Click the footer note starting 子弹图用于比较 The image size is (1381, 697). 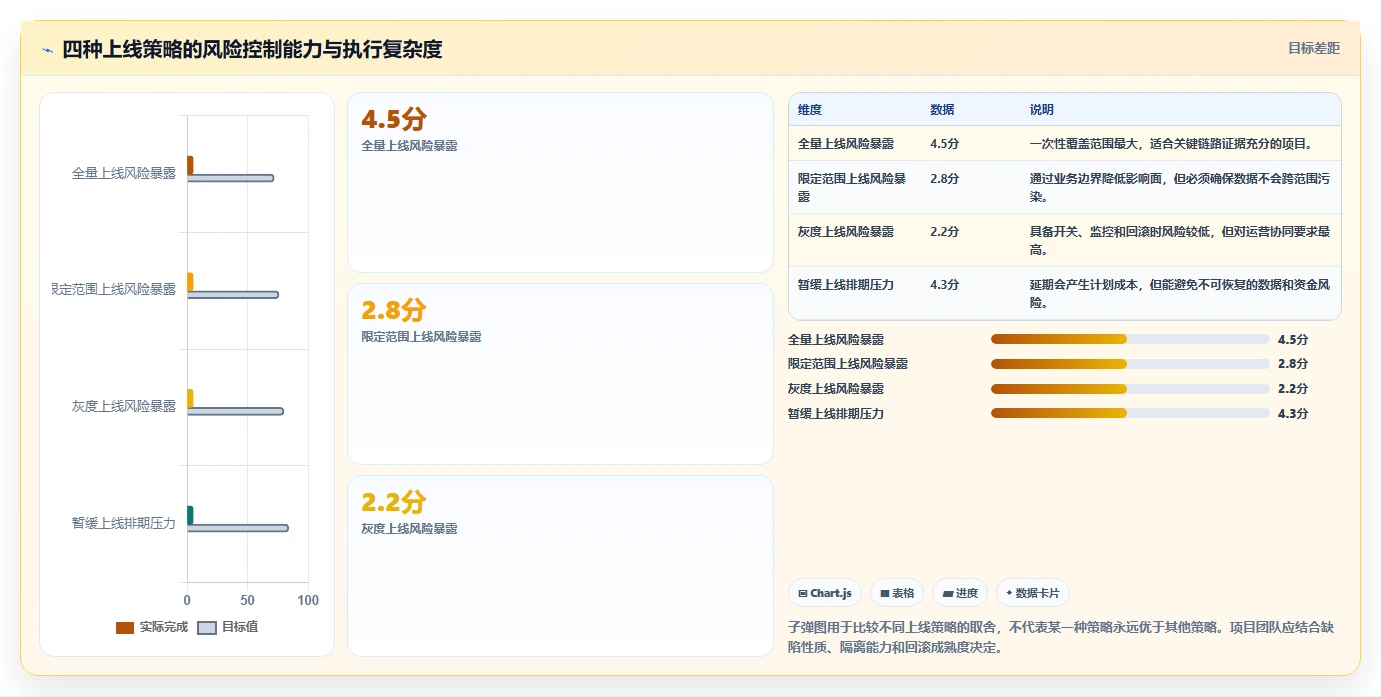tap(1061, 637)
